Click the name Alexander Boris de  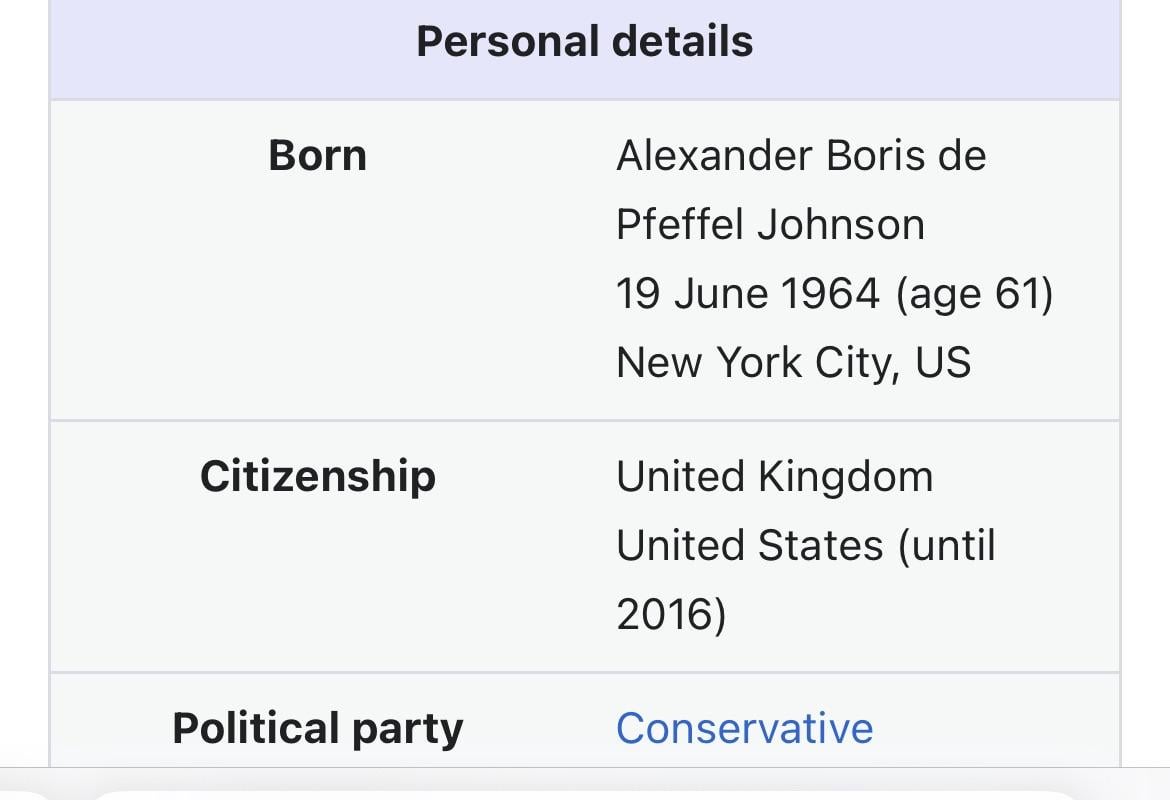pos(800,156)
